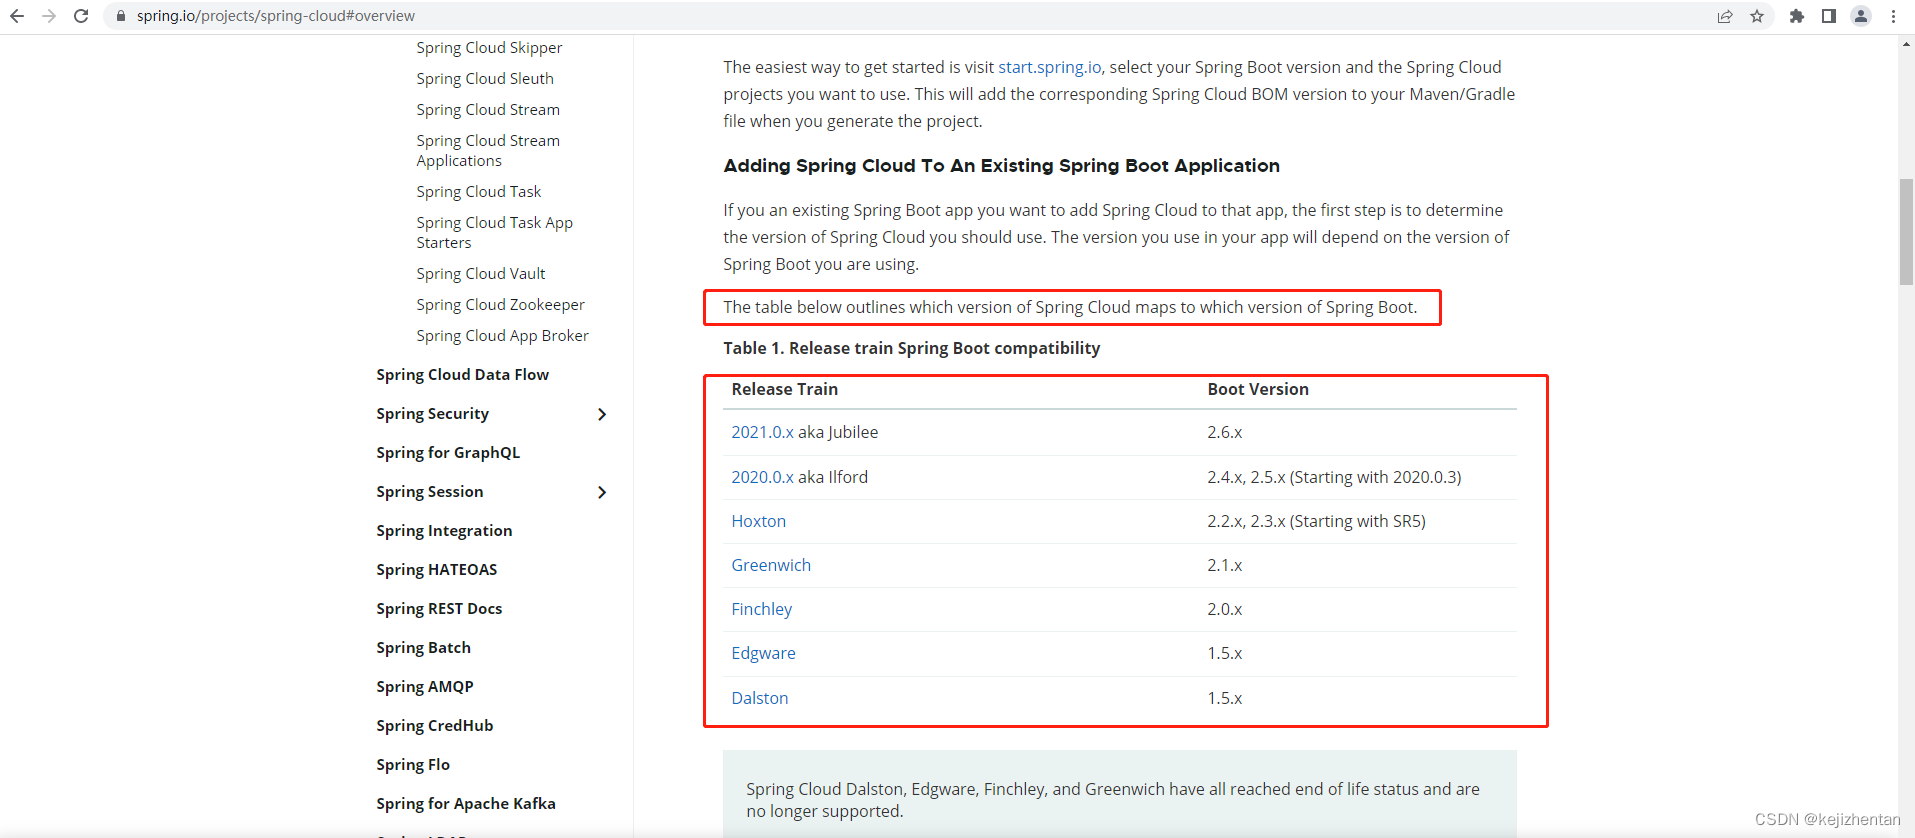Select Spring REST Docs project
The image size is (1915, 838).
coord(439,609)
